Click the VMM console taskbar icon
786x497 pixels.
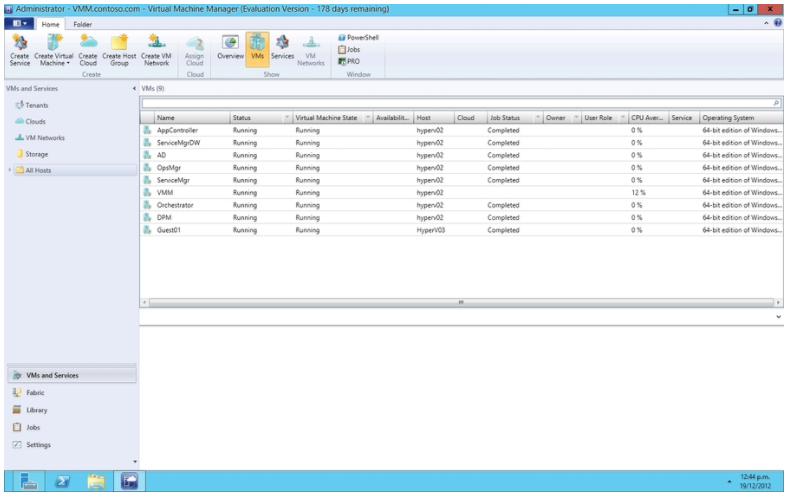tap(129, 481)
